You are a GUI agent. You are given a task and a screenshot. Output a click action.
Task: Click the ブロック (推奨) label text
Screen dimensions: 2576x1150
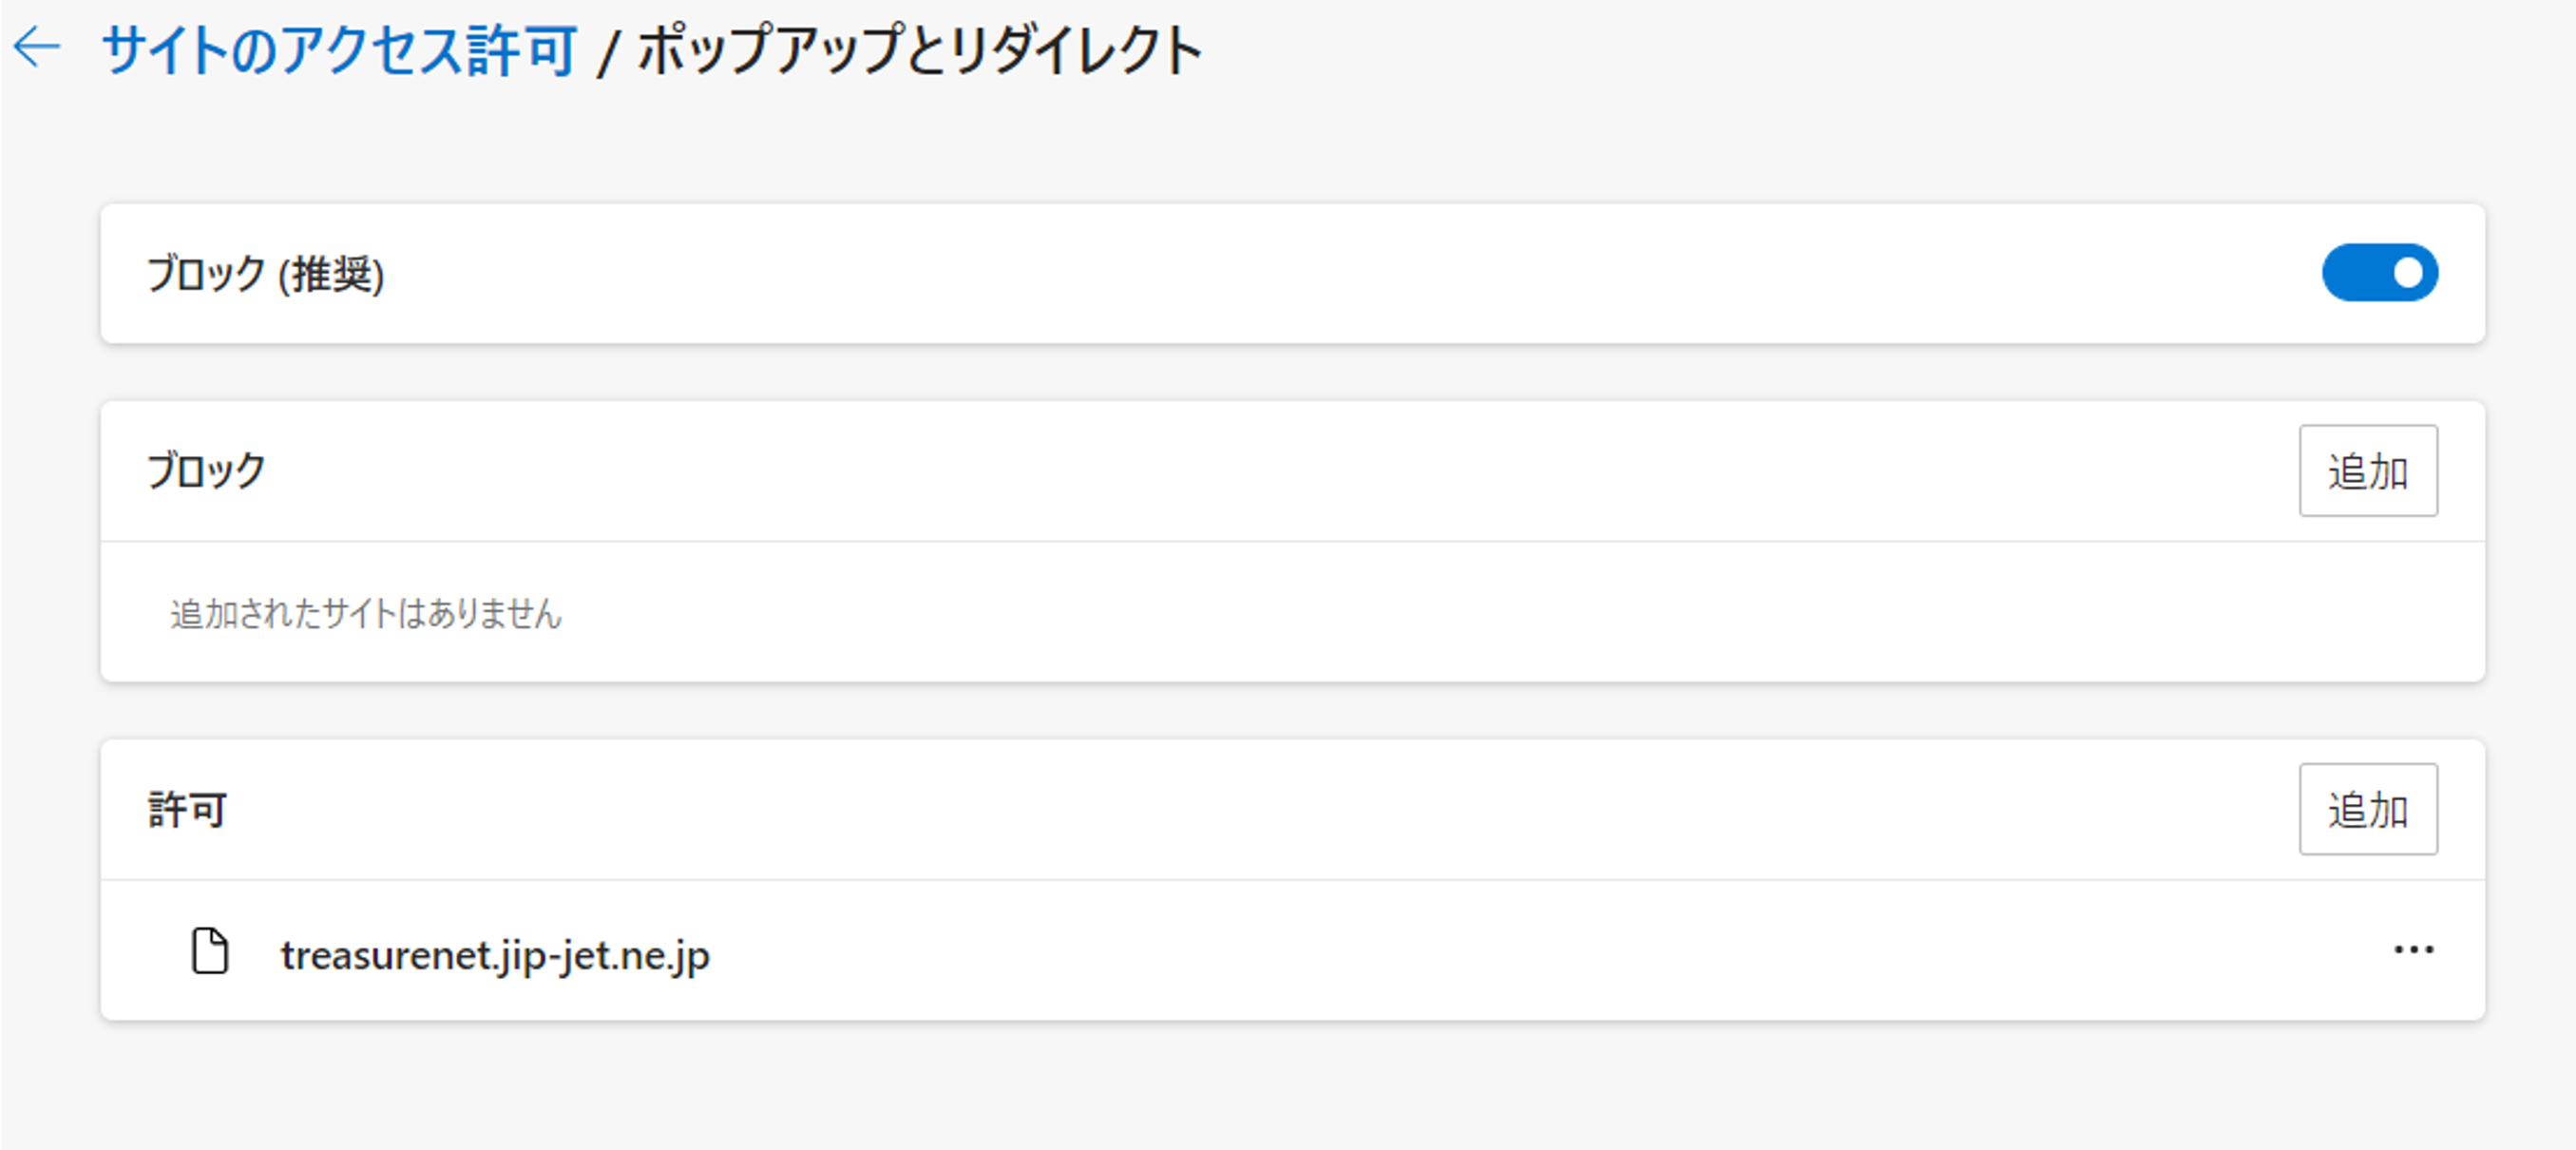click(265, 274)
